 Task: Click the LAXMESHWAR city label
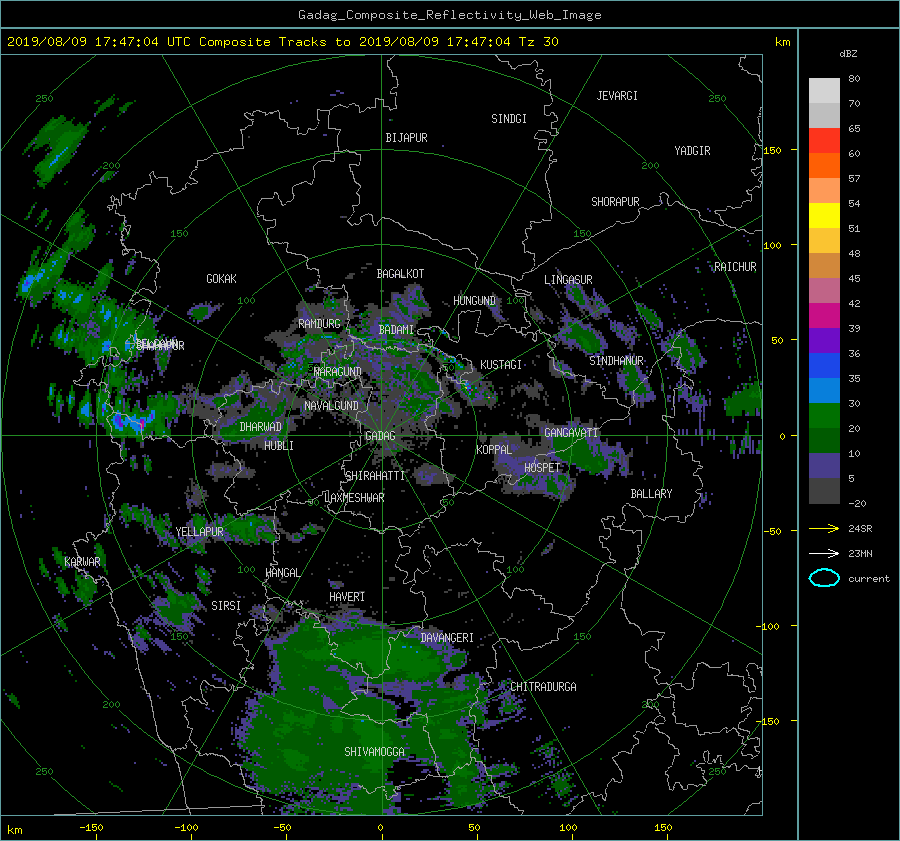point(354,498)
